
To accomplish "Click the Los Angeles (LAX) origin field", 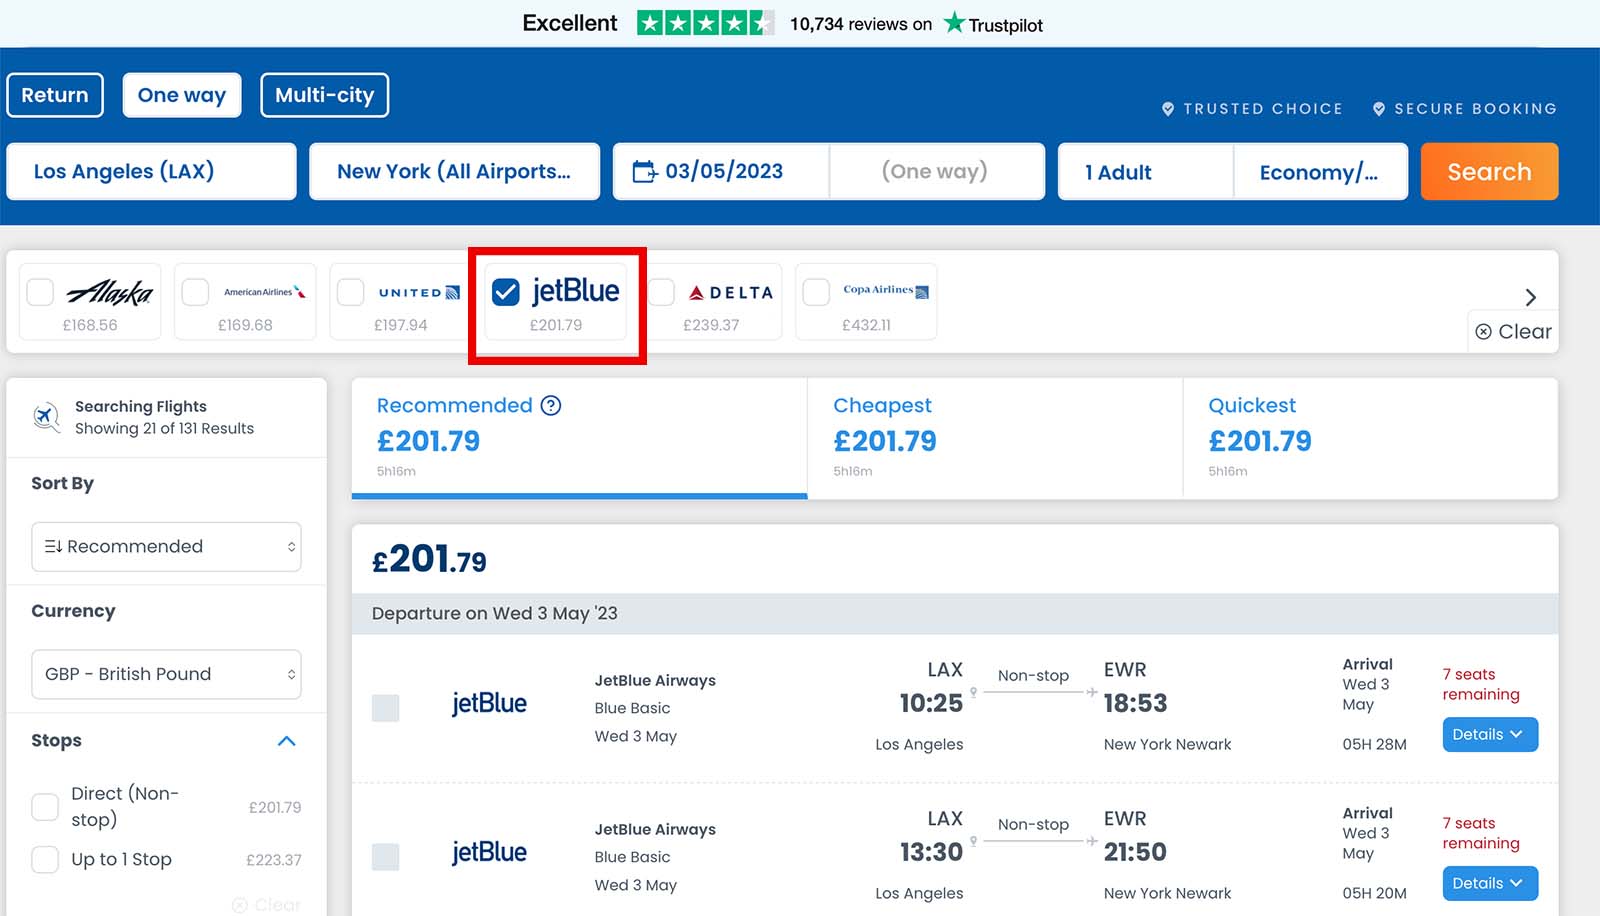I will click(x=152, y=171).
